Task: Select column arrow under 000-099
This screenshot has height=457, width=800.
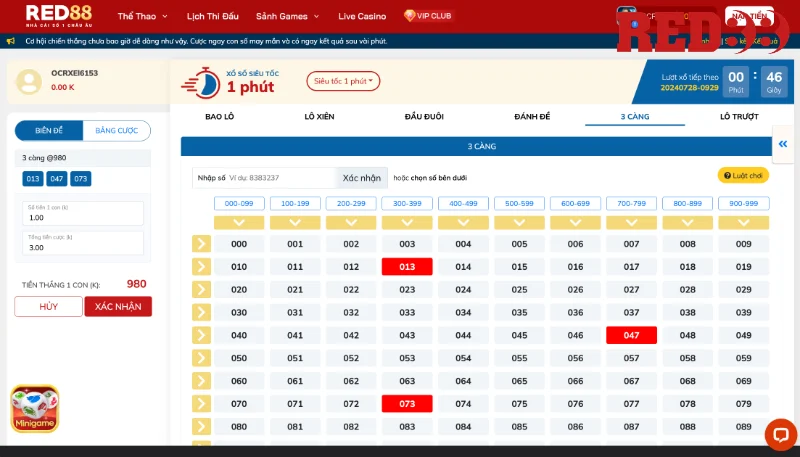Action: pos(239,222)
